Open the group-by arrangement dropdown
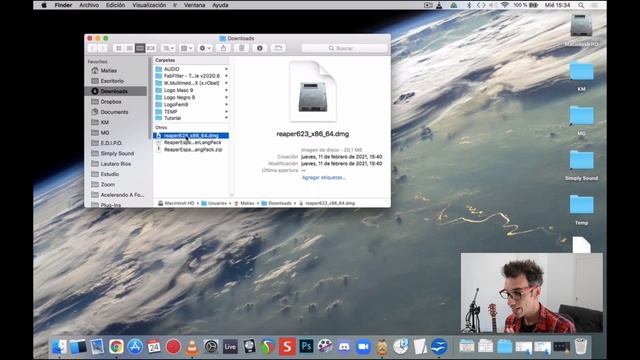The height and width of the screenshot is (360, 640). (168, 48)
